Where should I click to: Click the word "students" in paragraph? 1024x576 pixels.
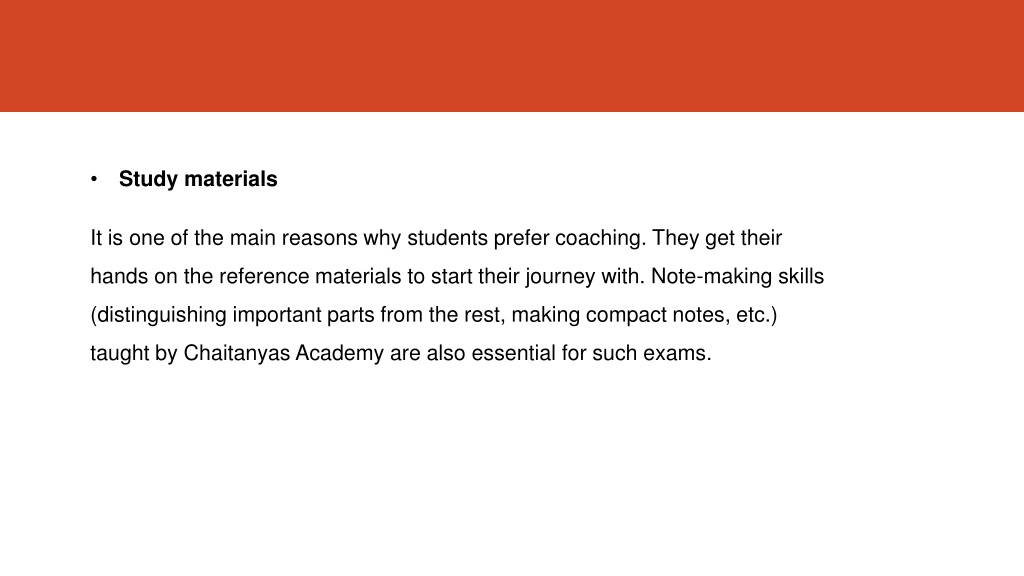point(447,238)
